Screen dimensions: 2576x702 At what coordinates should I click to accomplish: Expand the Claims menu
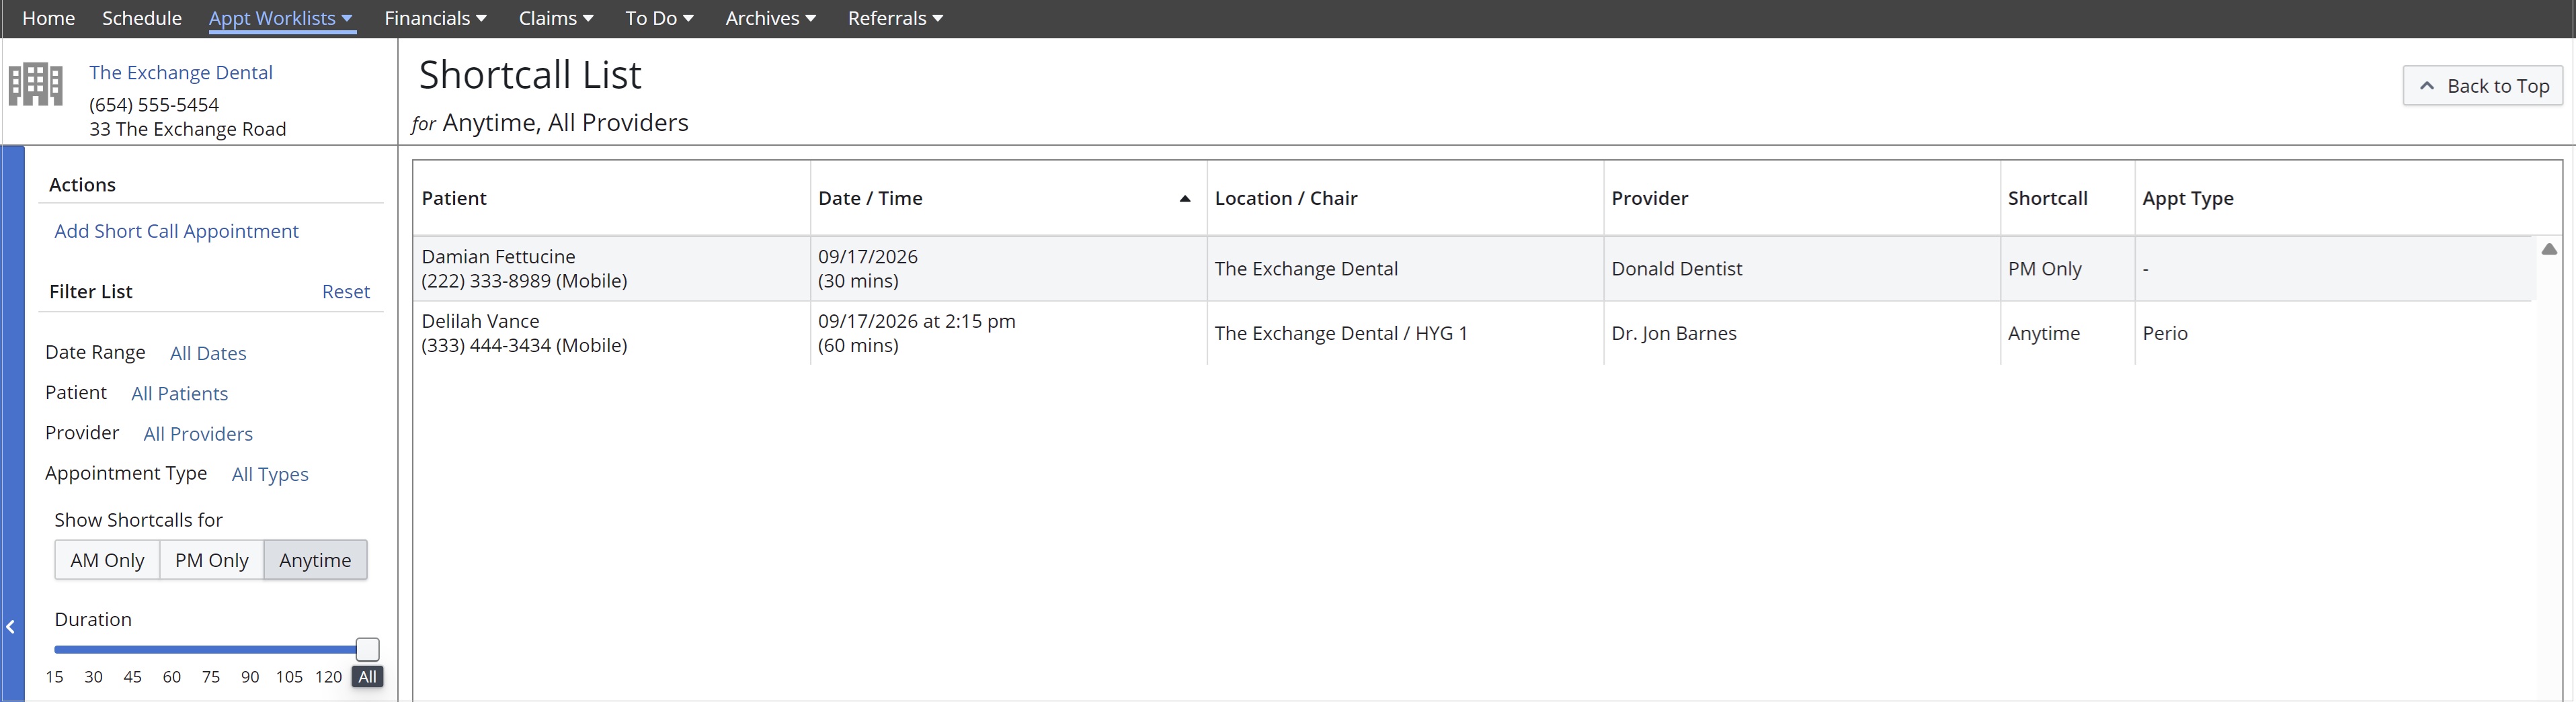tap(556, 18)
